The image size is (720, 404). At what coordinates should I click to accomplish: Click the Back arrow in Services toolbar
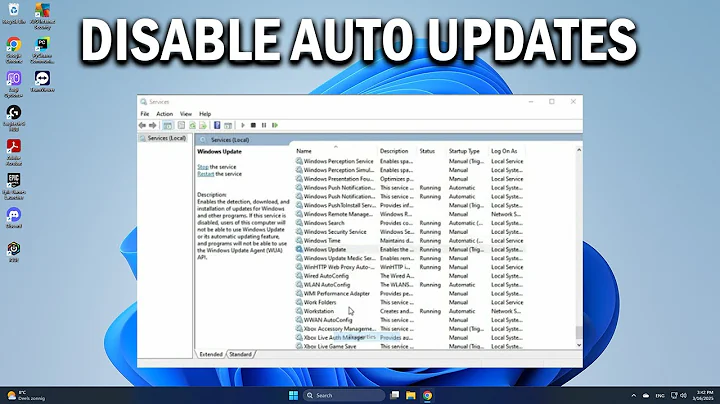(142, 125)
